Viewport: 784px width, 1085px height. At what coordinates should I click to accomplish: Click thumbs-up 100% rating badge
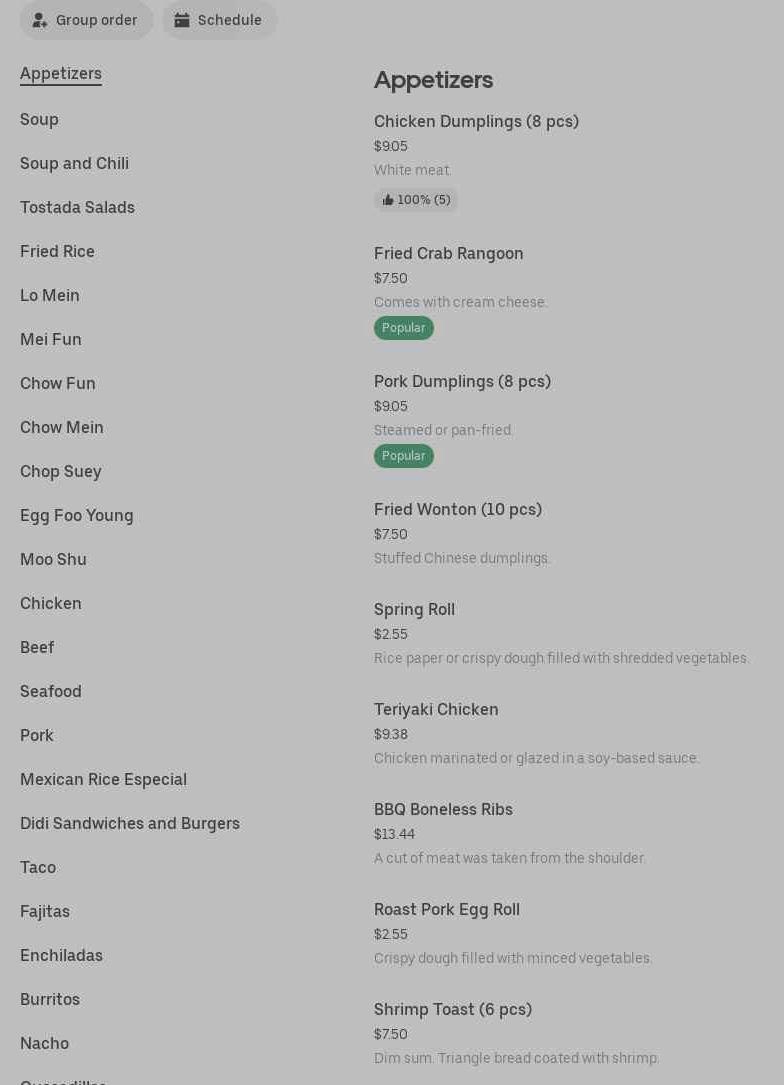click(x=416, y=200)
